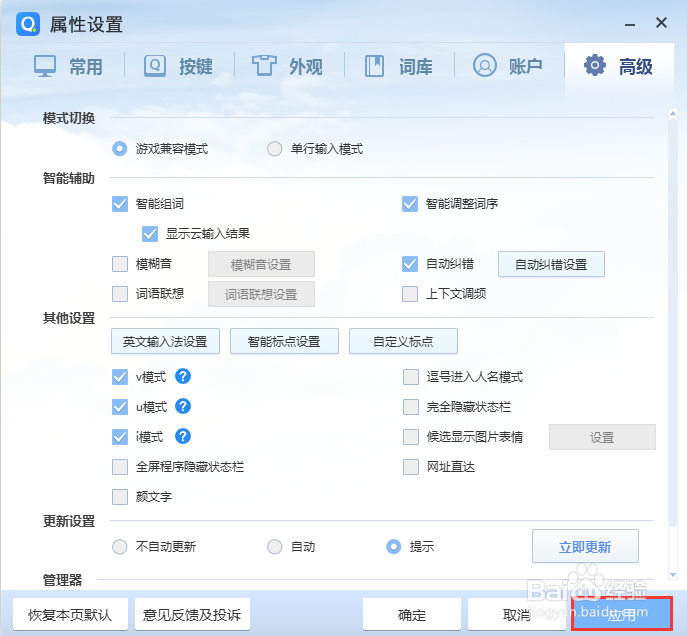Click the QQ input method logo icon

[x=28, y=24]
